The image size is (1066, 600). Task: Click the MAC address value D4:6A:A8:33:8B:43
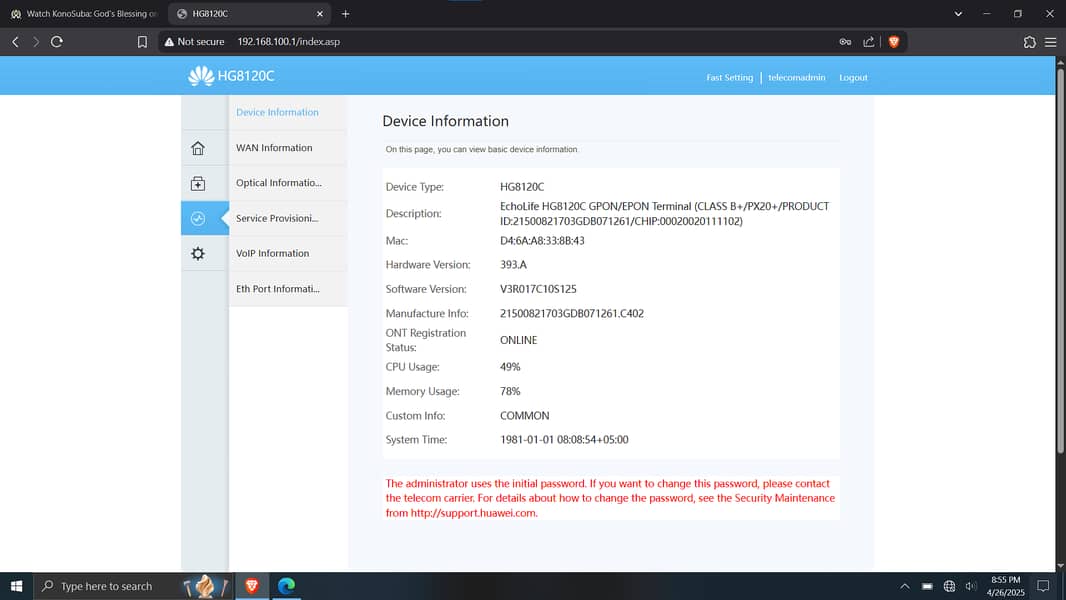click(542, 241)
